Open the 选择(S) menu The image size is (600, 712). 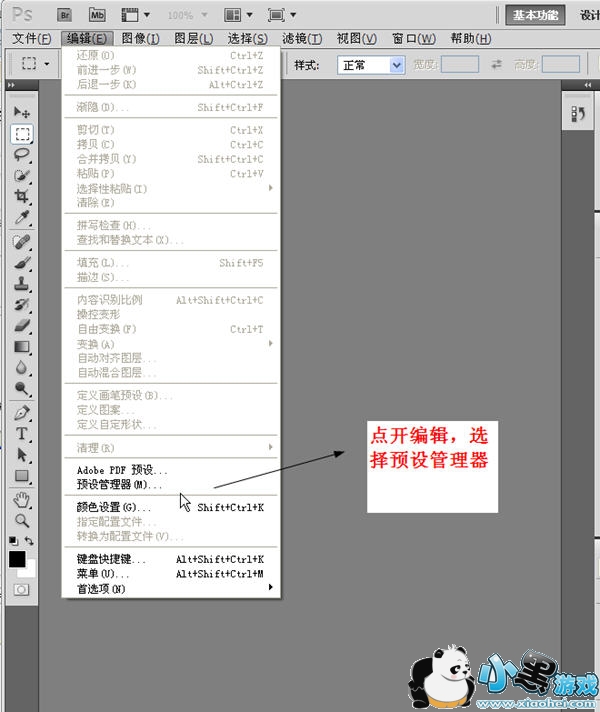248,39
